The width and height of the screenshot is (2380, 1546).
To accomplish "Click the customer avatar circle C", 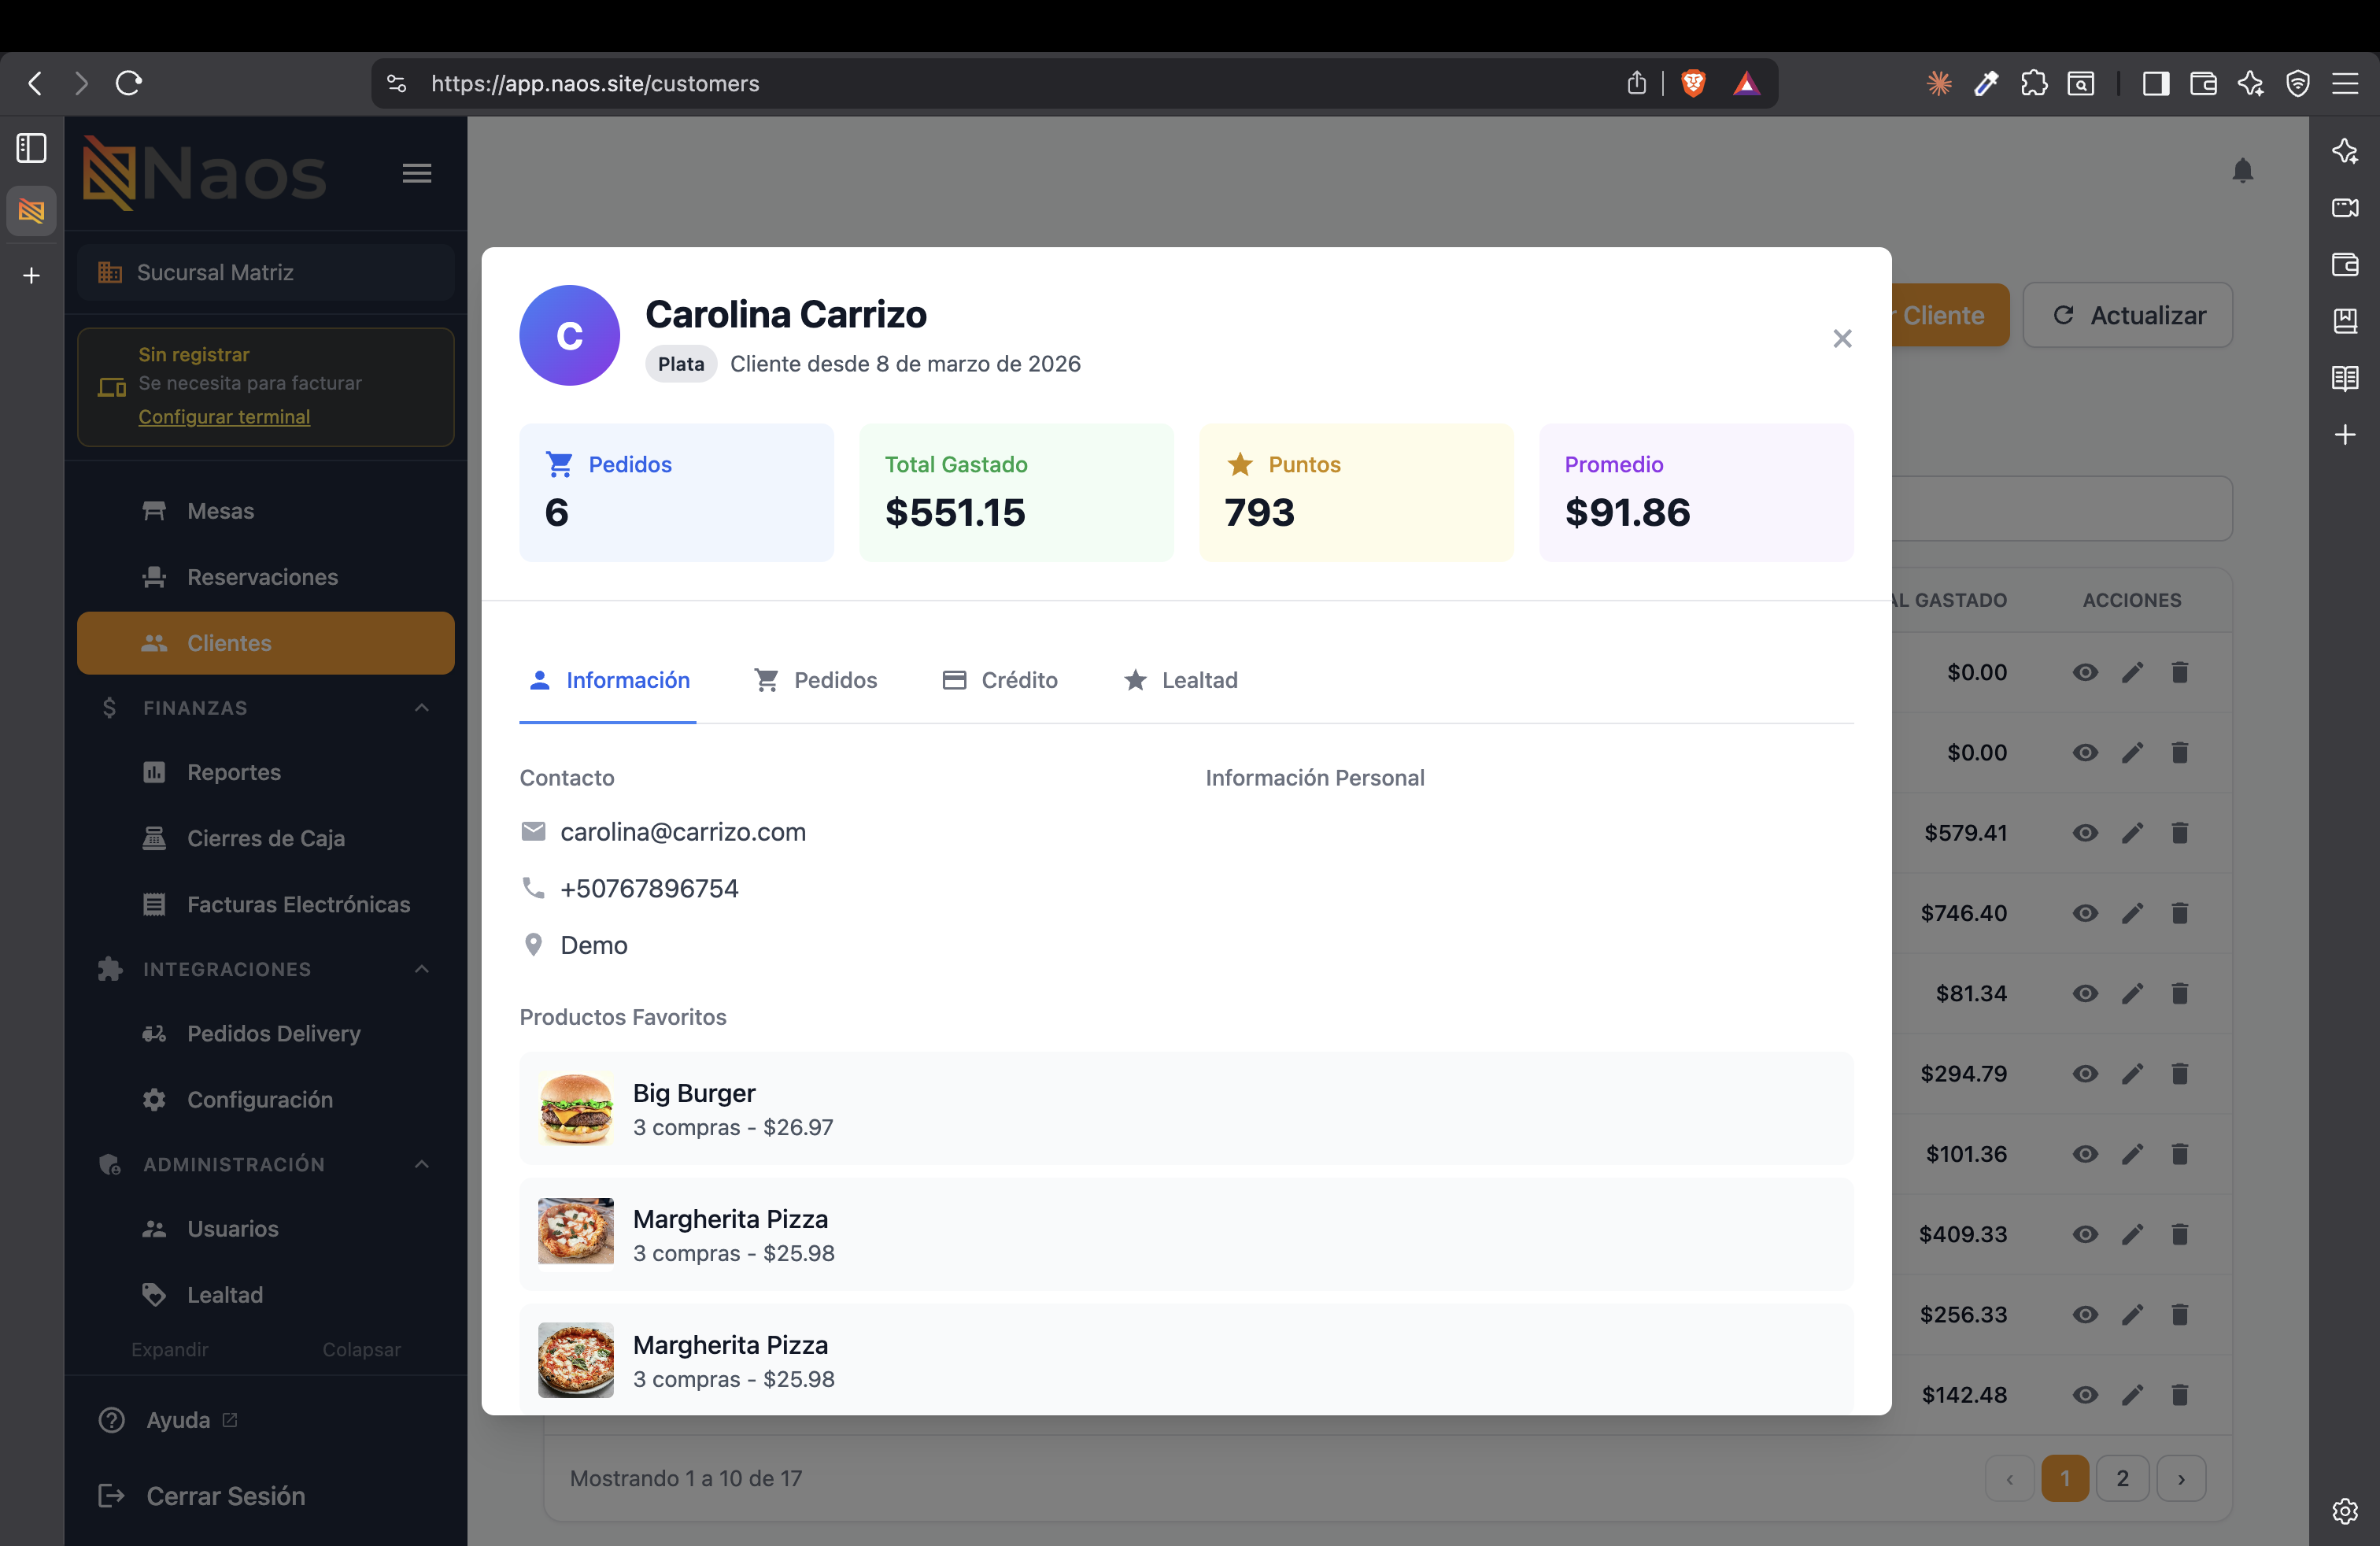I will [x=570, y=336].
